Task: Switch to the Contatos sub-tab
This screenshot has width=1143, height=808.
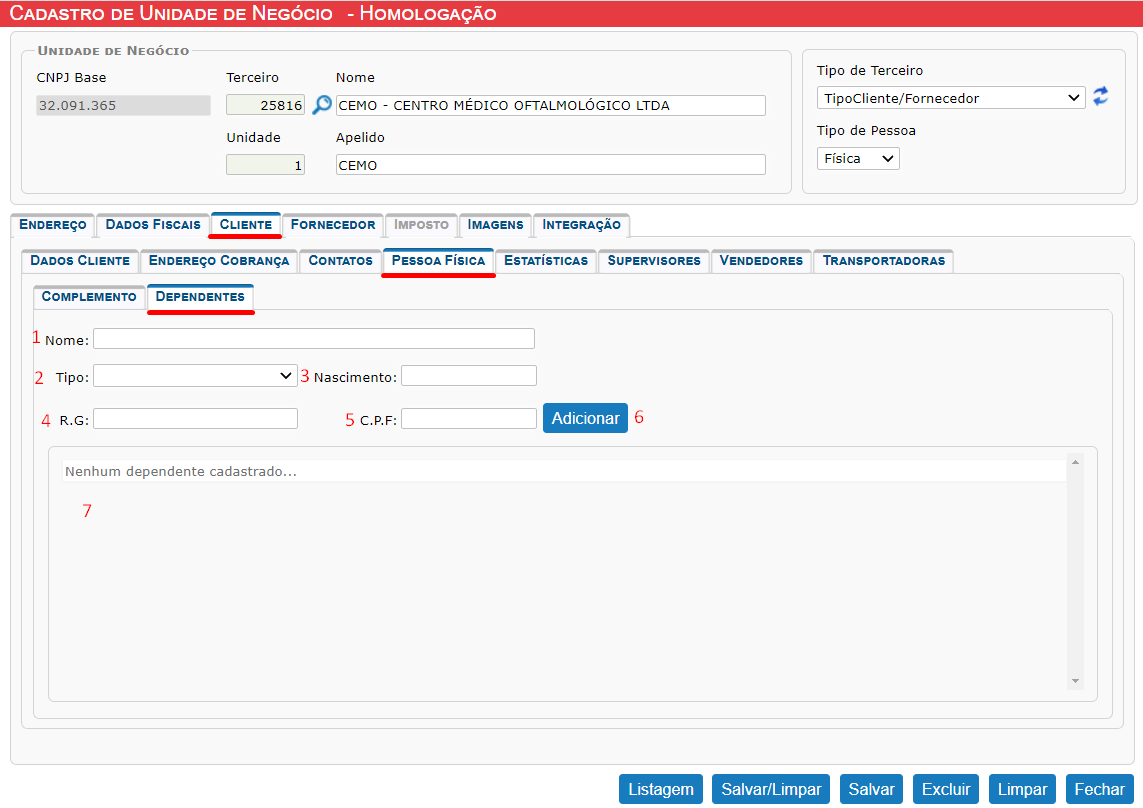Action: (340, 260)
